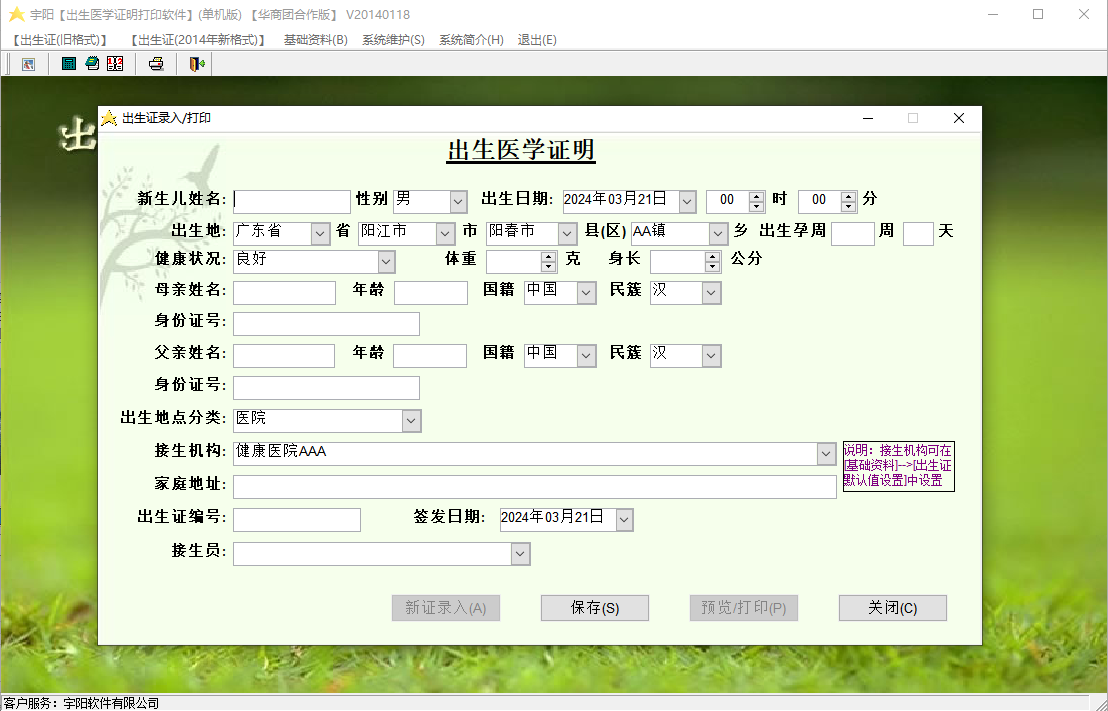This screenshot has height=711, width=1108.
Task: Click the purple 说明 note about 接生机构
Action: (x=898, y=466)
